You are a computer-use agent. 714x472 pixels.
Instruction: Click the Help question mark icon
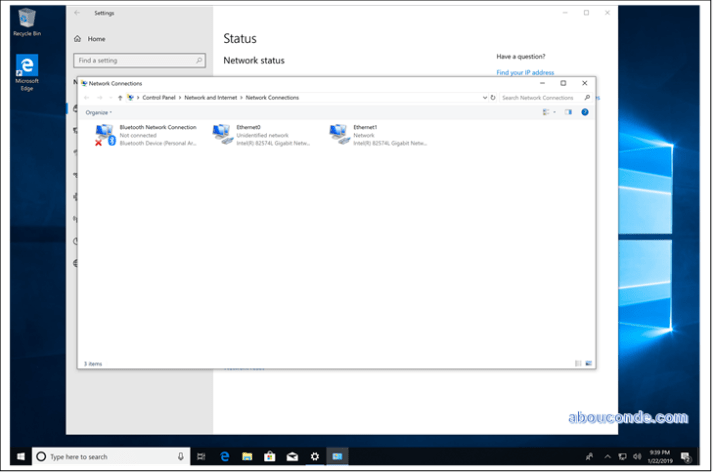coord(585,112)
